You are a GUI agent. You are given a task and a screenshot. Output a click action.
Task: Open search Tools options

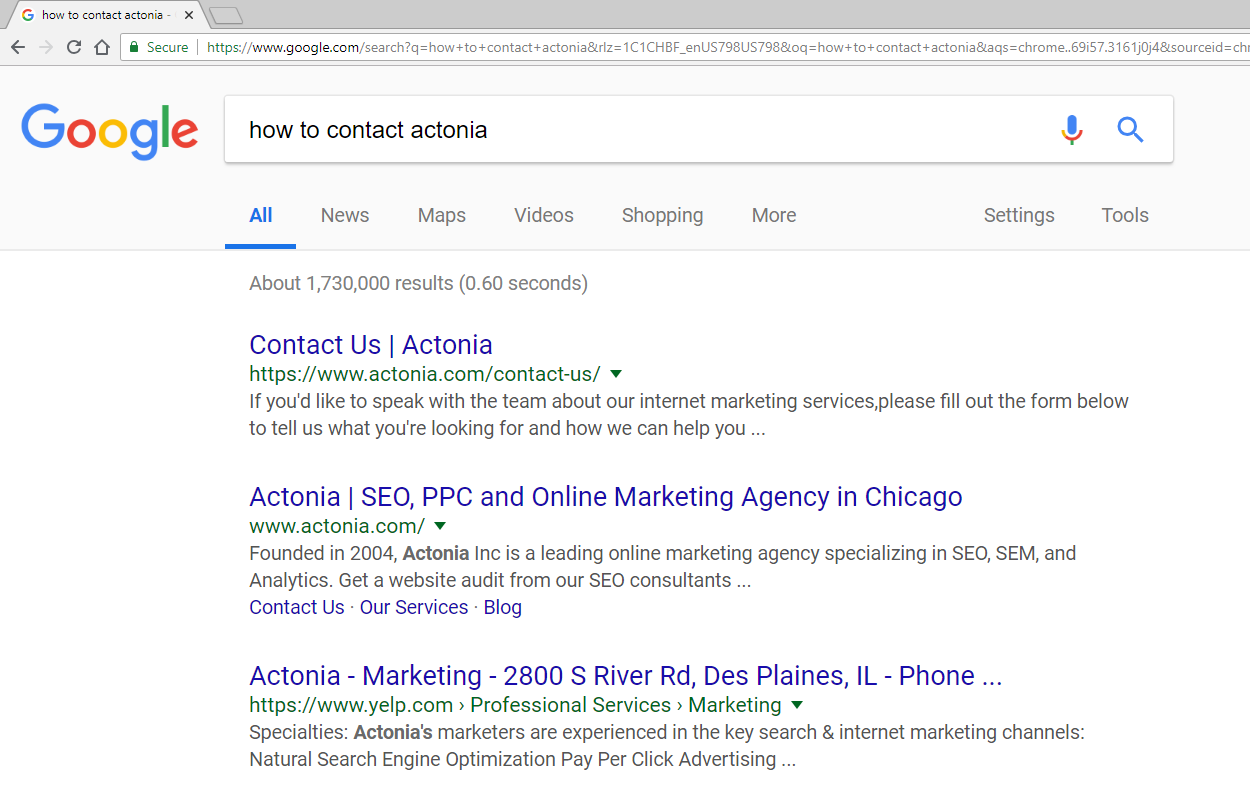coord(1125,215)
